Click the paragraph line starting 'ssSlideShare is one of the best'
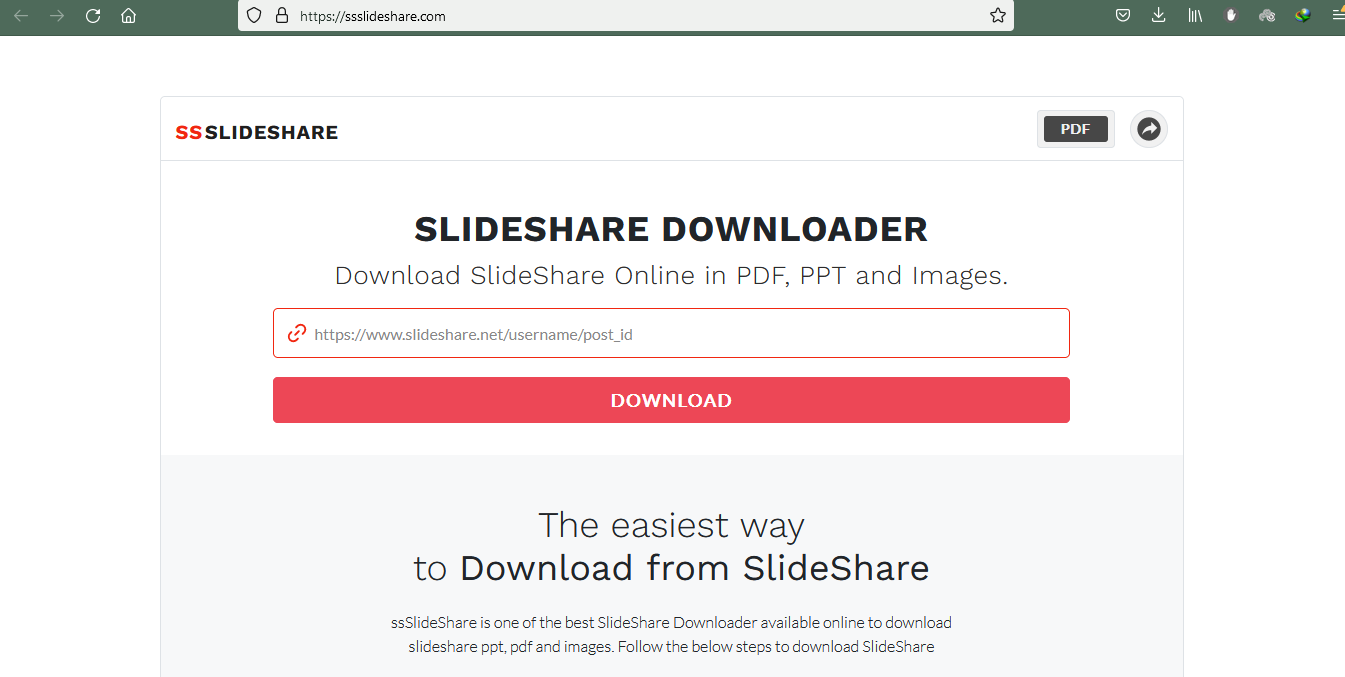Viewport: 1345px width, 677px height. (x=671, y=622)
